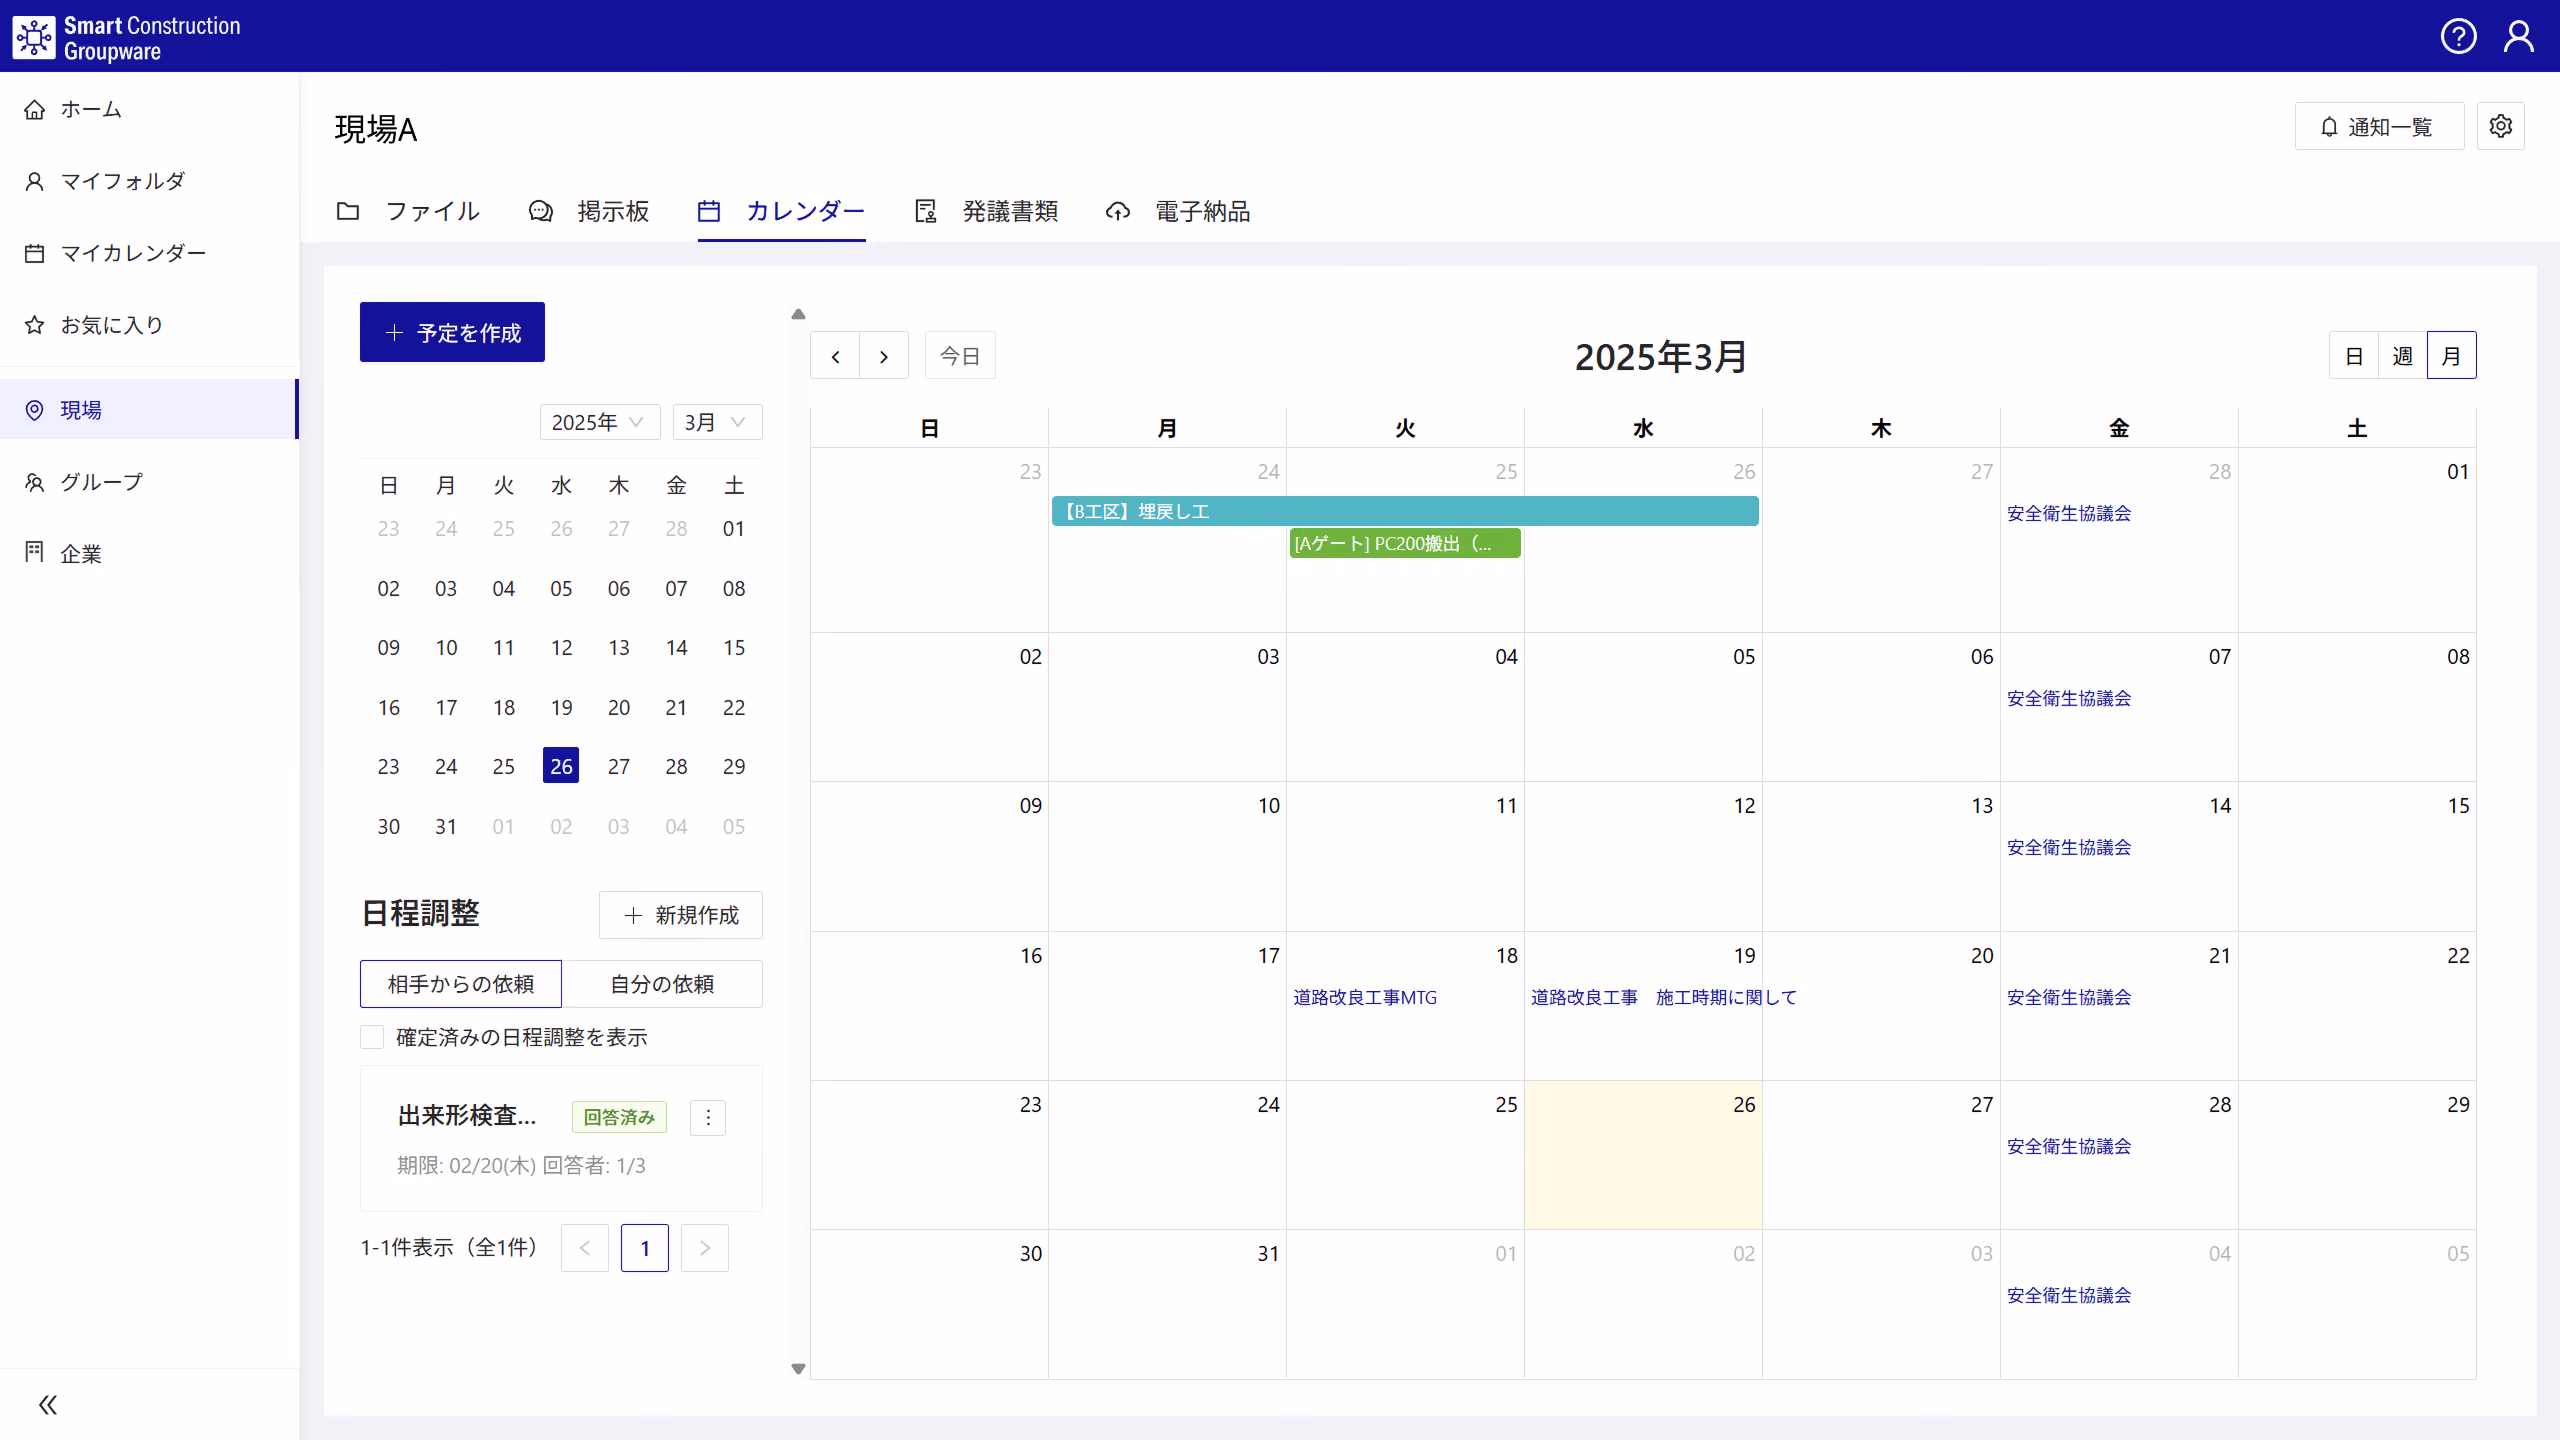Screen dimensions: 2560x1440
Task: Open 安全衛生協議会 event on the 28th of February
Action: pyautogui.click(x=2069, y=513)
